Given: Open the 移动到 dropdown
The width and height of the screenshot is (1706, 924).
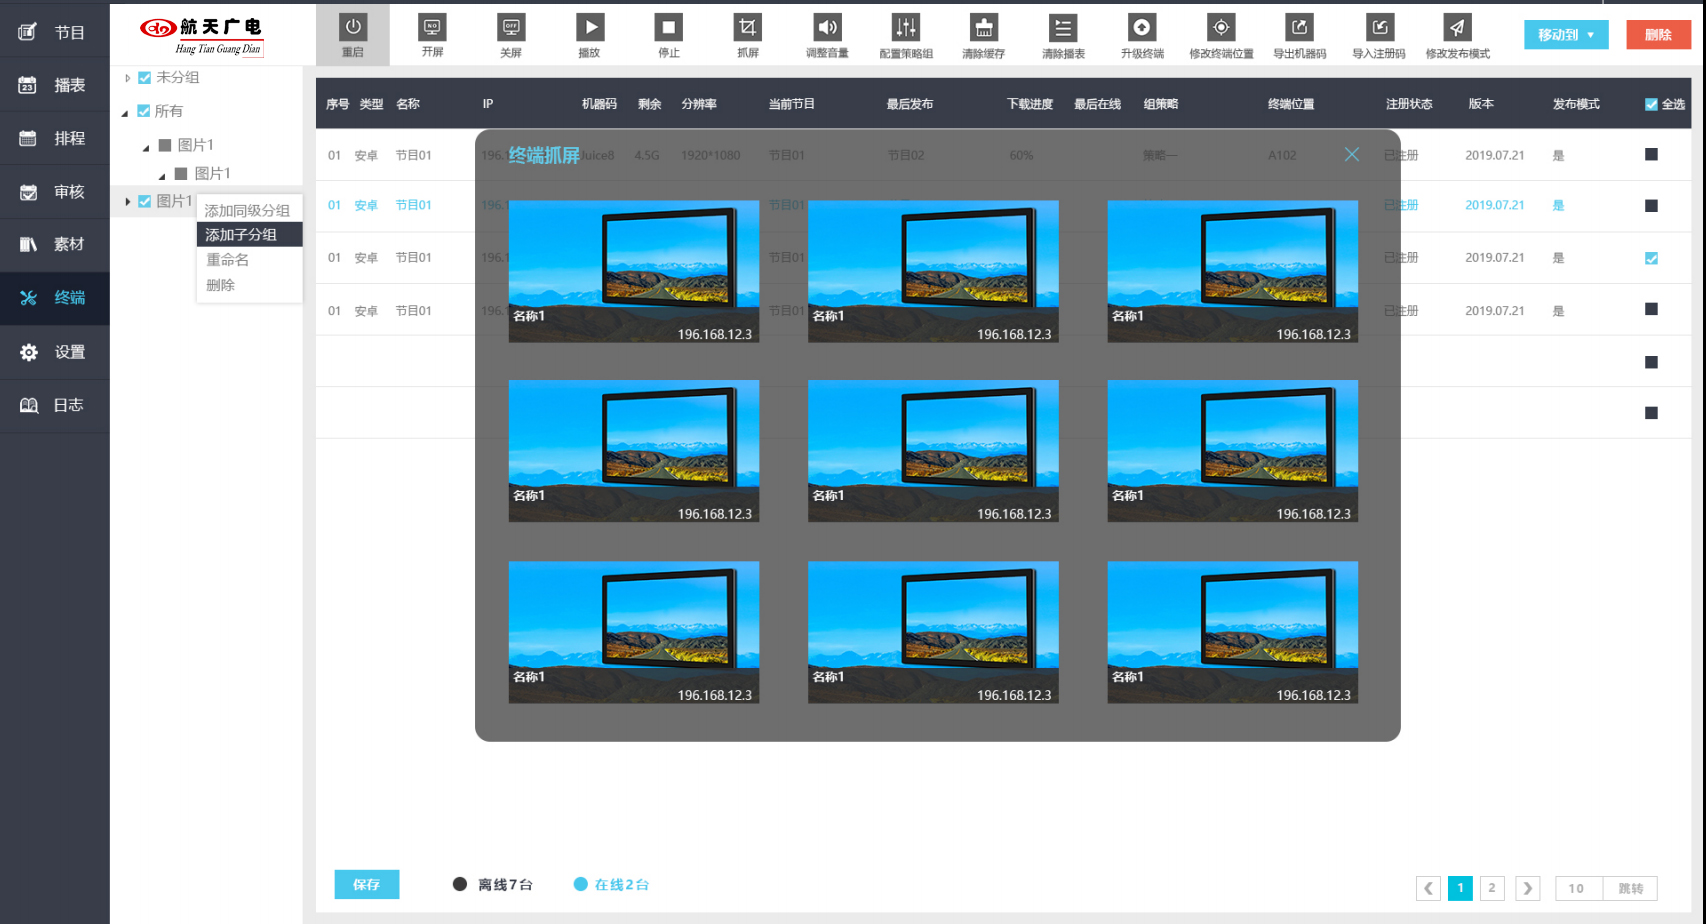Looking at the screenshot, I should [1566, 35].
